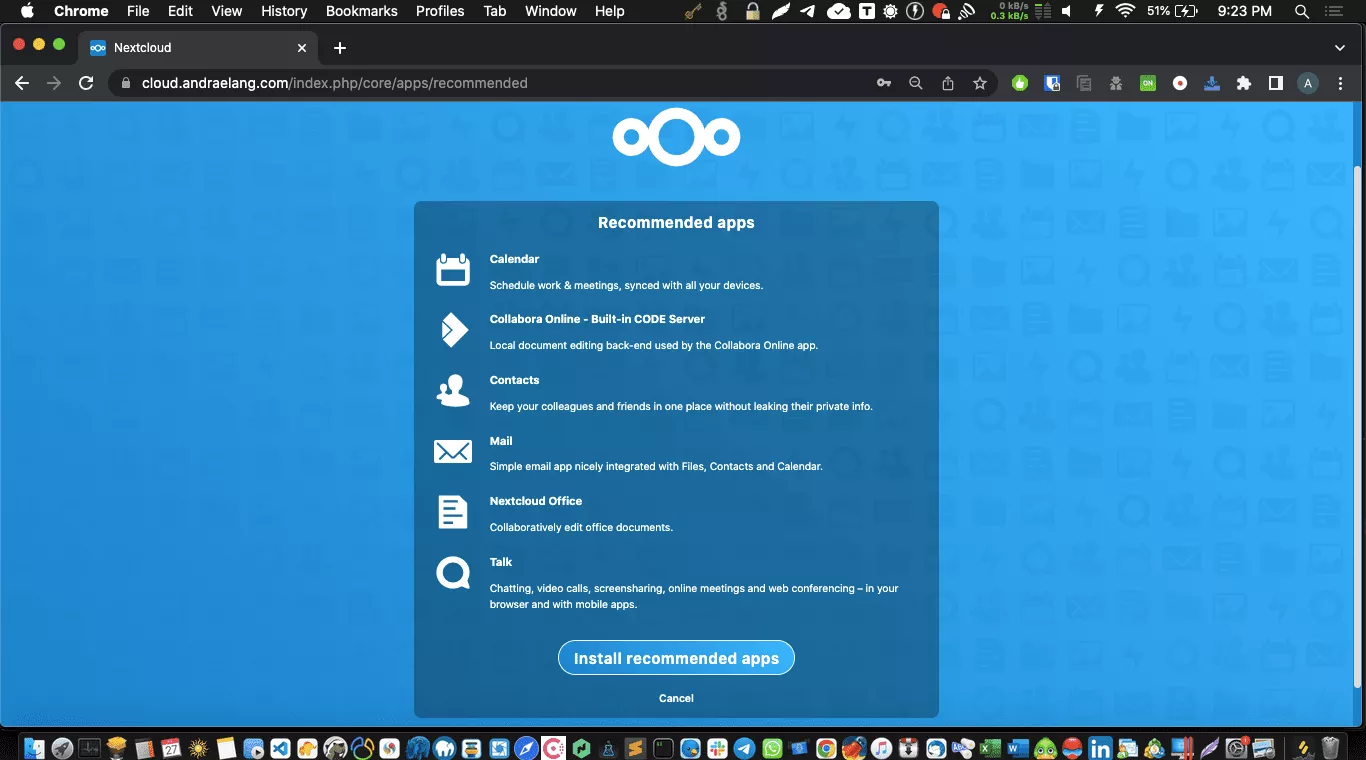Open the Chrome Extensions puzzle icon
The height and width of the screenshot is (760, 1366).
(1244, 83)
